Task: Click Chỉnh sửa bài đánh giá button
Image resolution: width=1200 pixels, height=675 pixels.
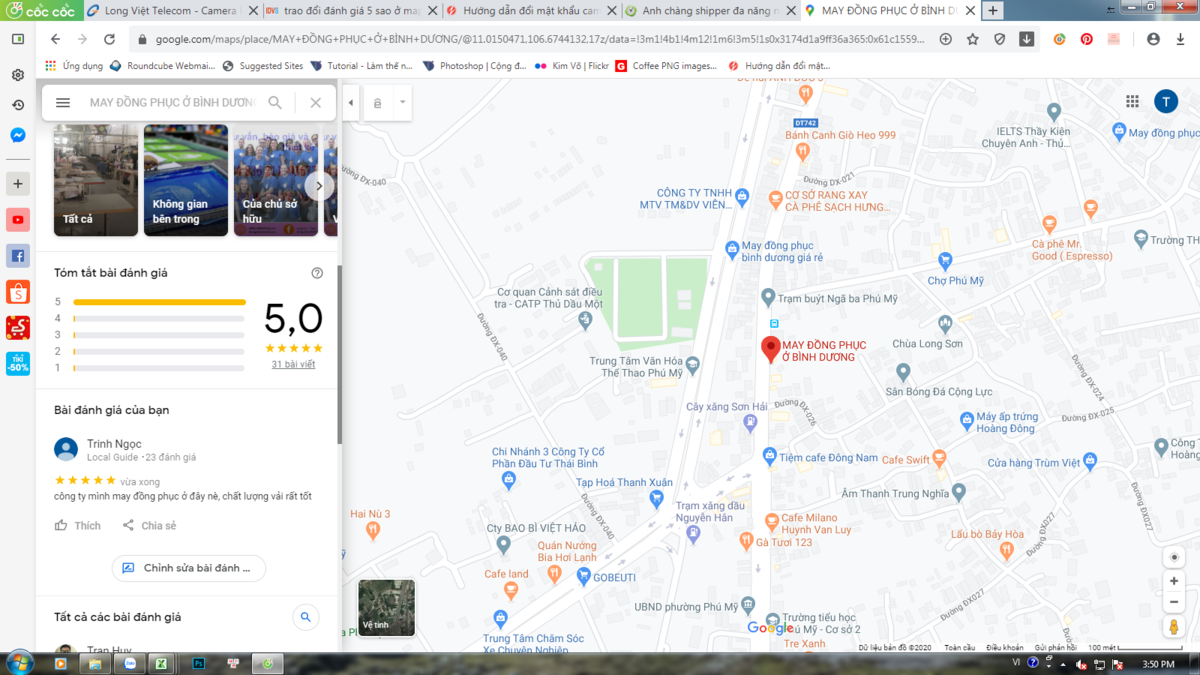Action: click(x=189, y=568)
